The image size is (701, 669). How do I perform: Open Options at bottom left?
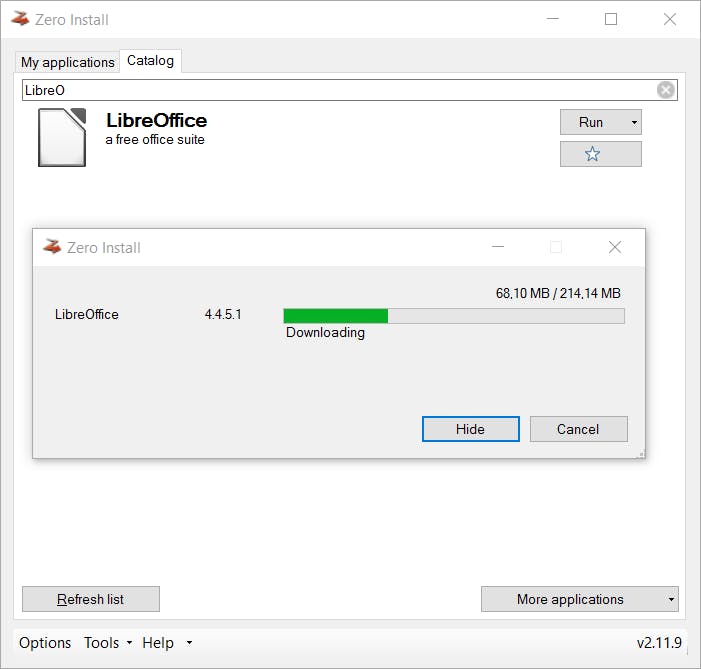click(45, 643)
